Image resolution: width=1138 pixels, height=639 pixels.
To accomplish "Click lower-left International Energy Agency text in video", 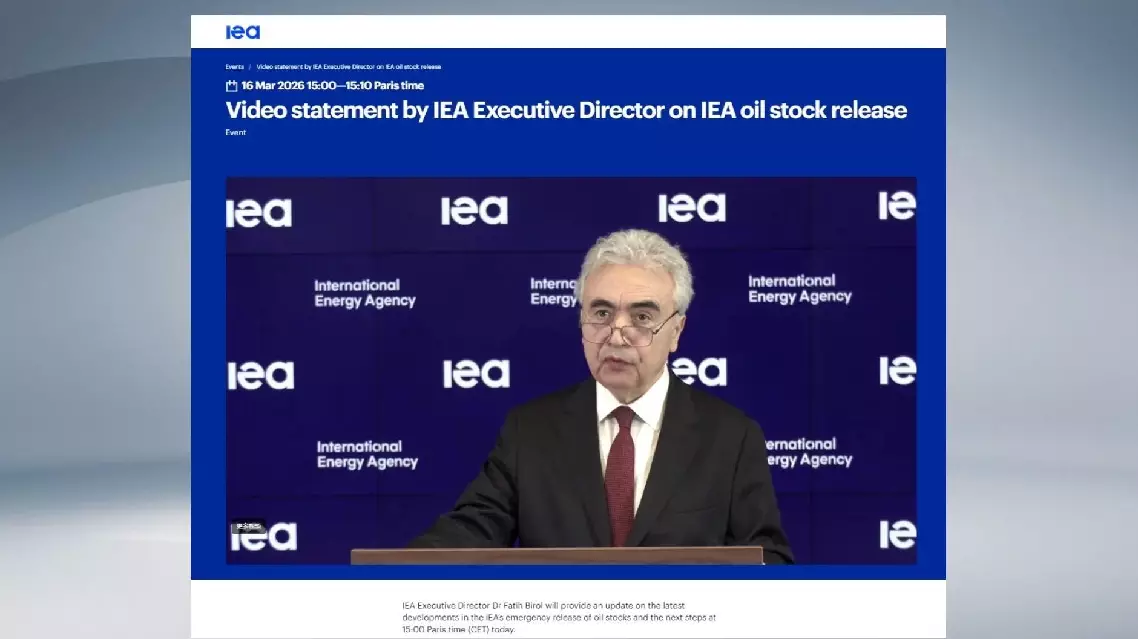I will pyautogui.click(x=367, y=454).
